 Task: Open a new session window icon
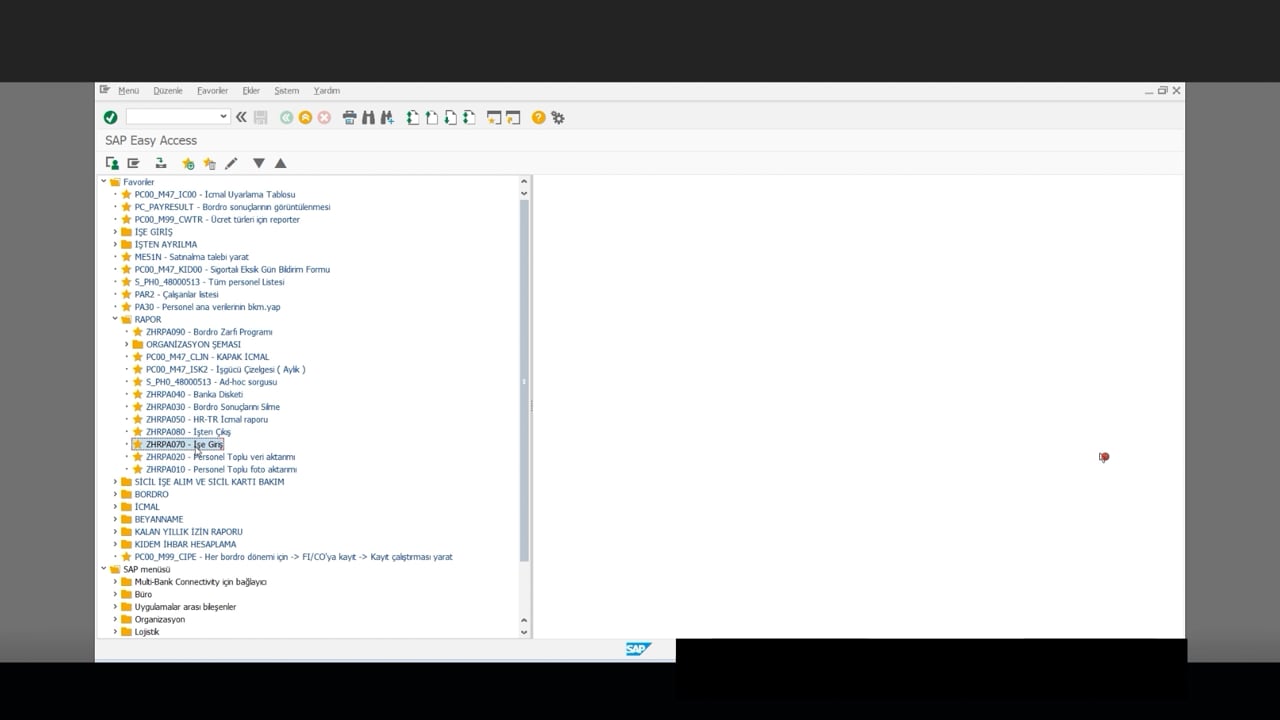pyautogui.click(x=494, y=117)
